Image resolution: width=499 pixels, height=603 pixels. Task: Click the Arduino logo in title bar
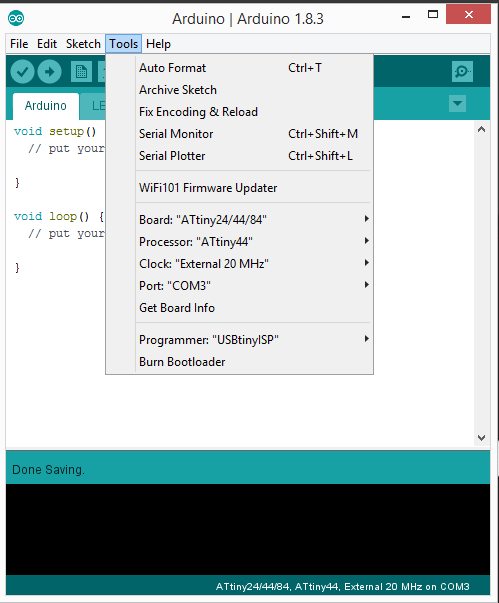16,18
